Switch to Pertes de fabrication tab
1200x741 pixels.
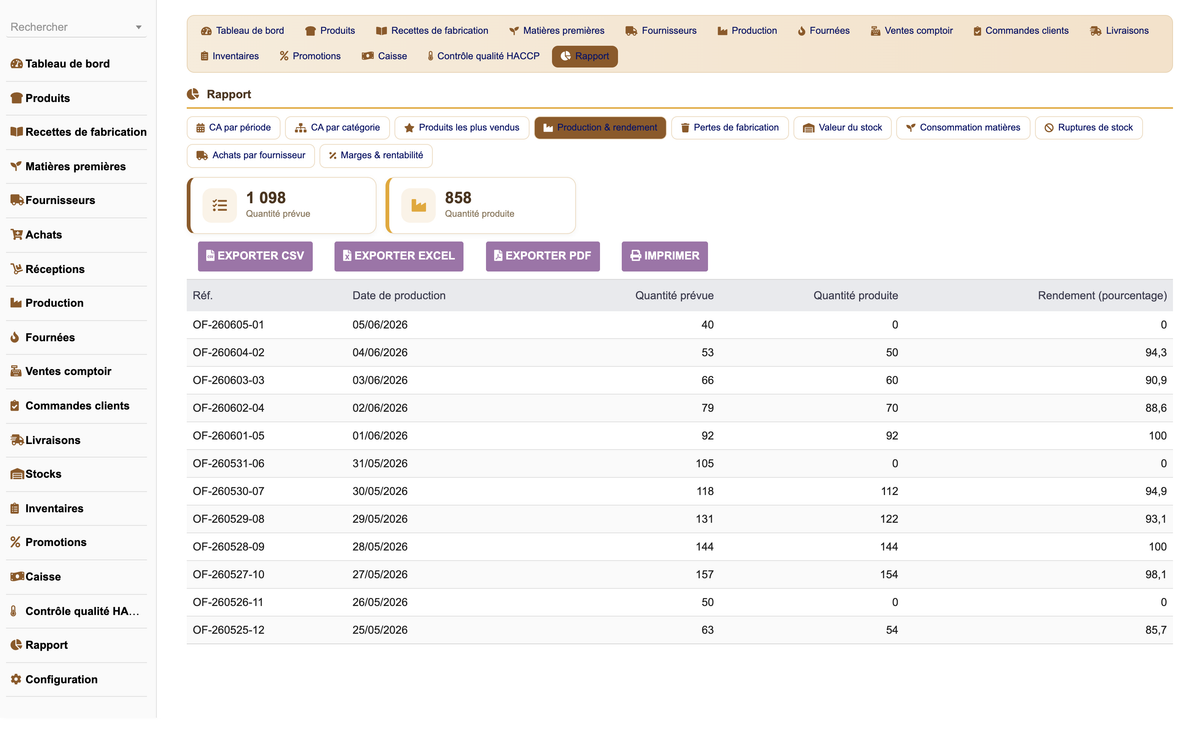pyautogui.click(x=729, y=128)
